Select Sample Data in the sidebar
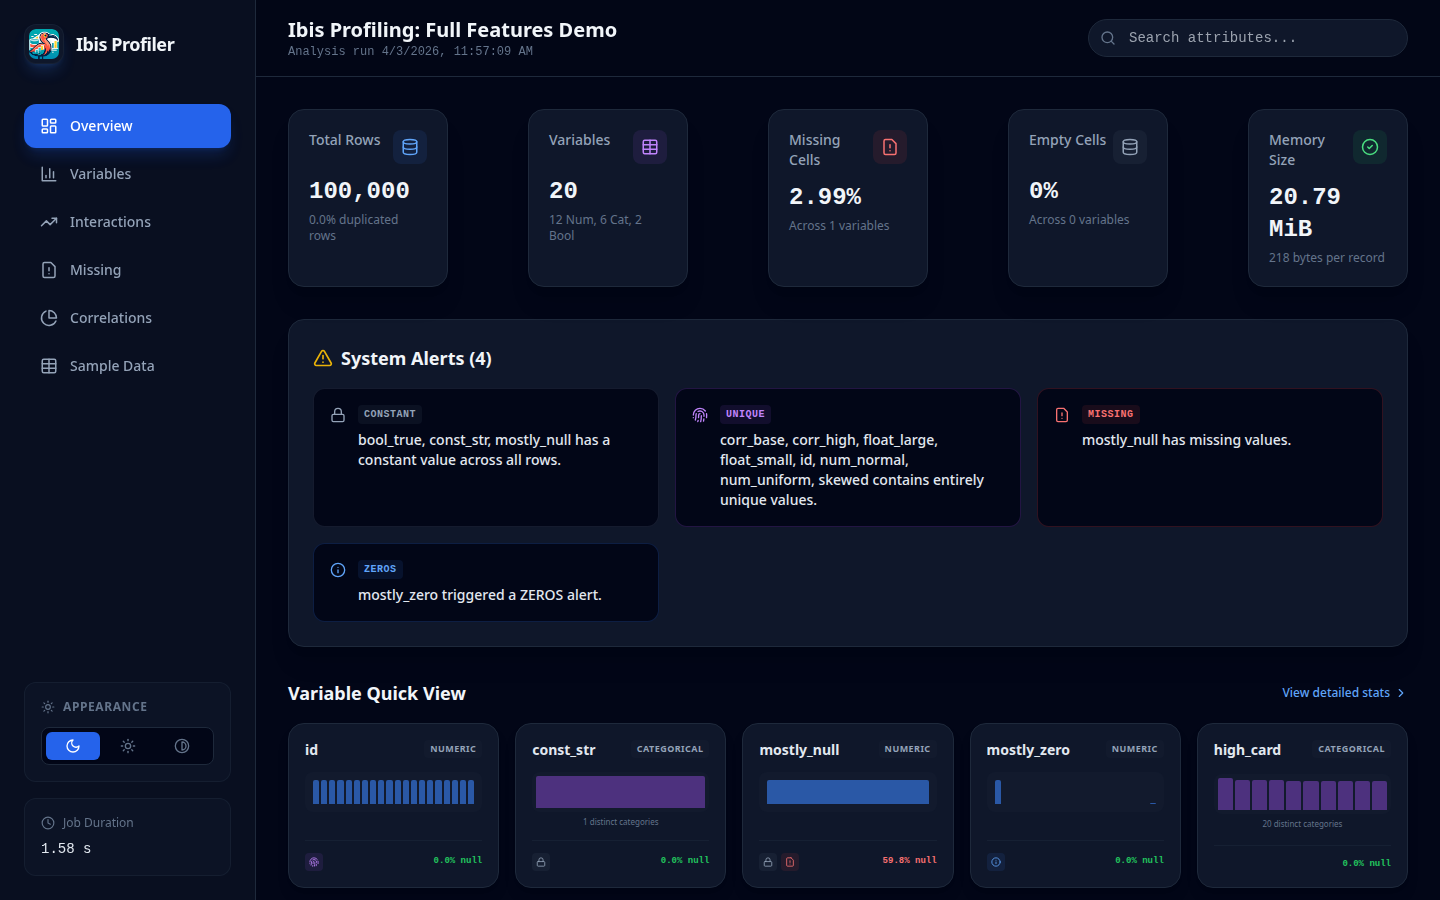The height and width of the screenshot is (900, 1440). coord(110,365)
